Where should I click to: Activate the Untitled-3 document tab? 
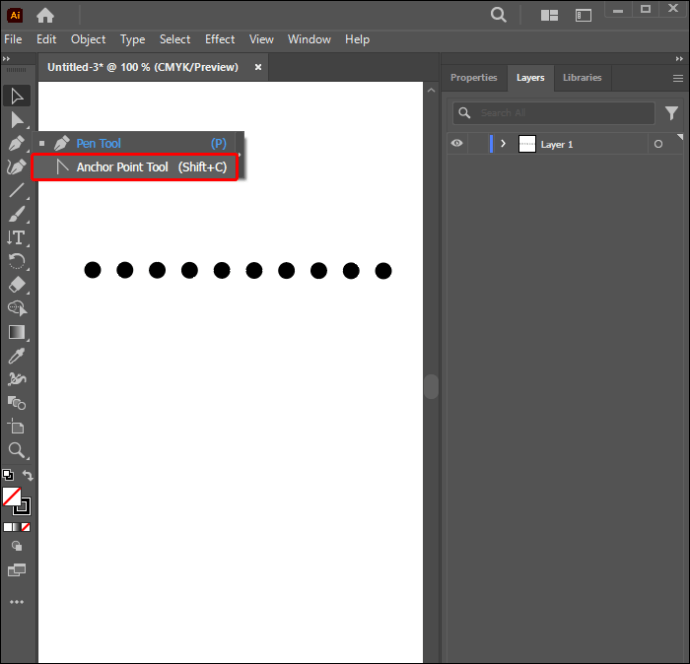143,67
